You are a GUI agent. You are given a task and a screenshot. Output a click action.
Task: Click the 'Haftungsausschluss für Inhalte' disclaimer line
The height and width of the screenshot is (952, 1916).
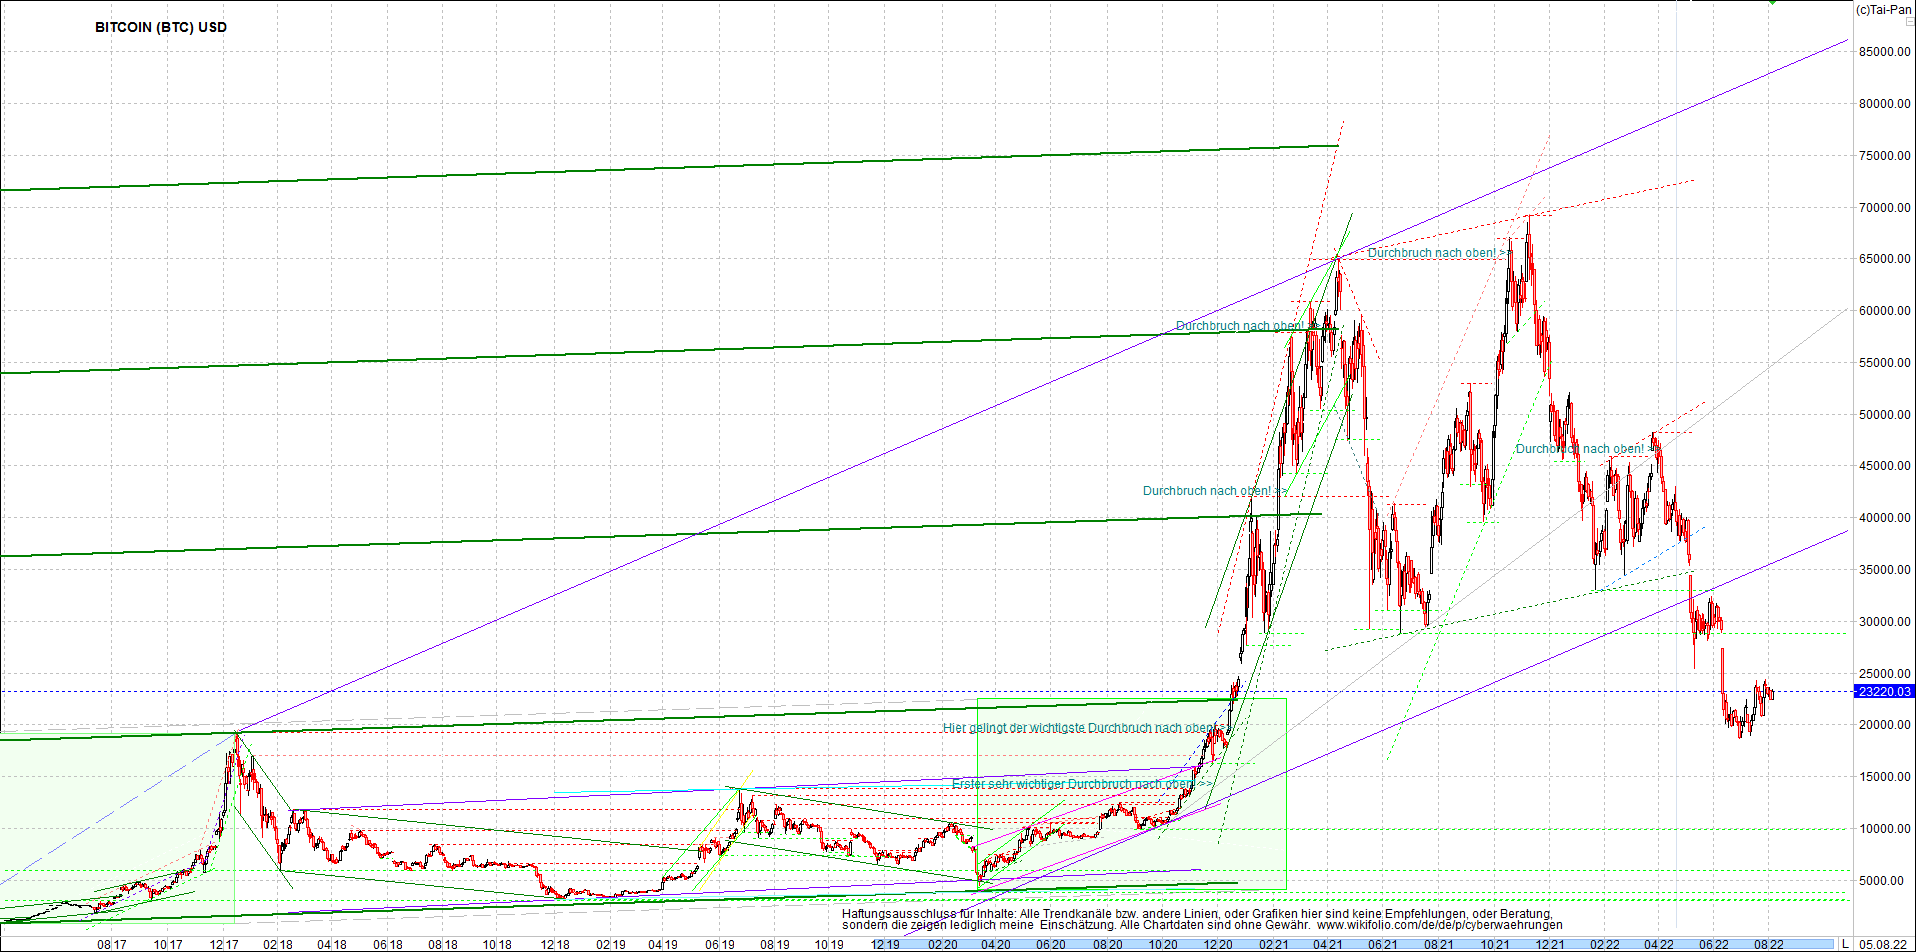click(x=1197, y=914)
